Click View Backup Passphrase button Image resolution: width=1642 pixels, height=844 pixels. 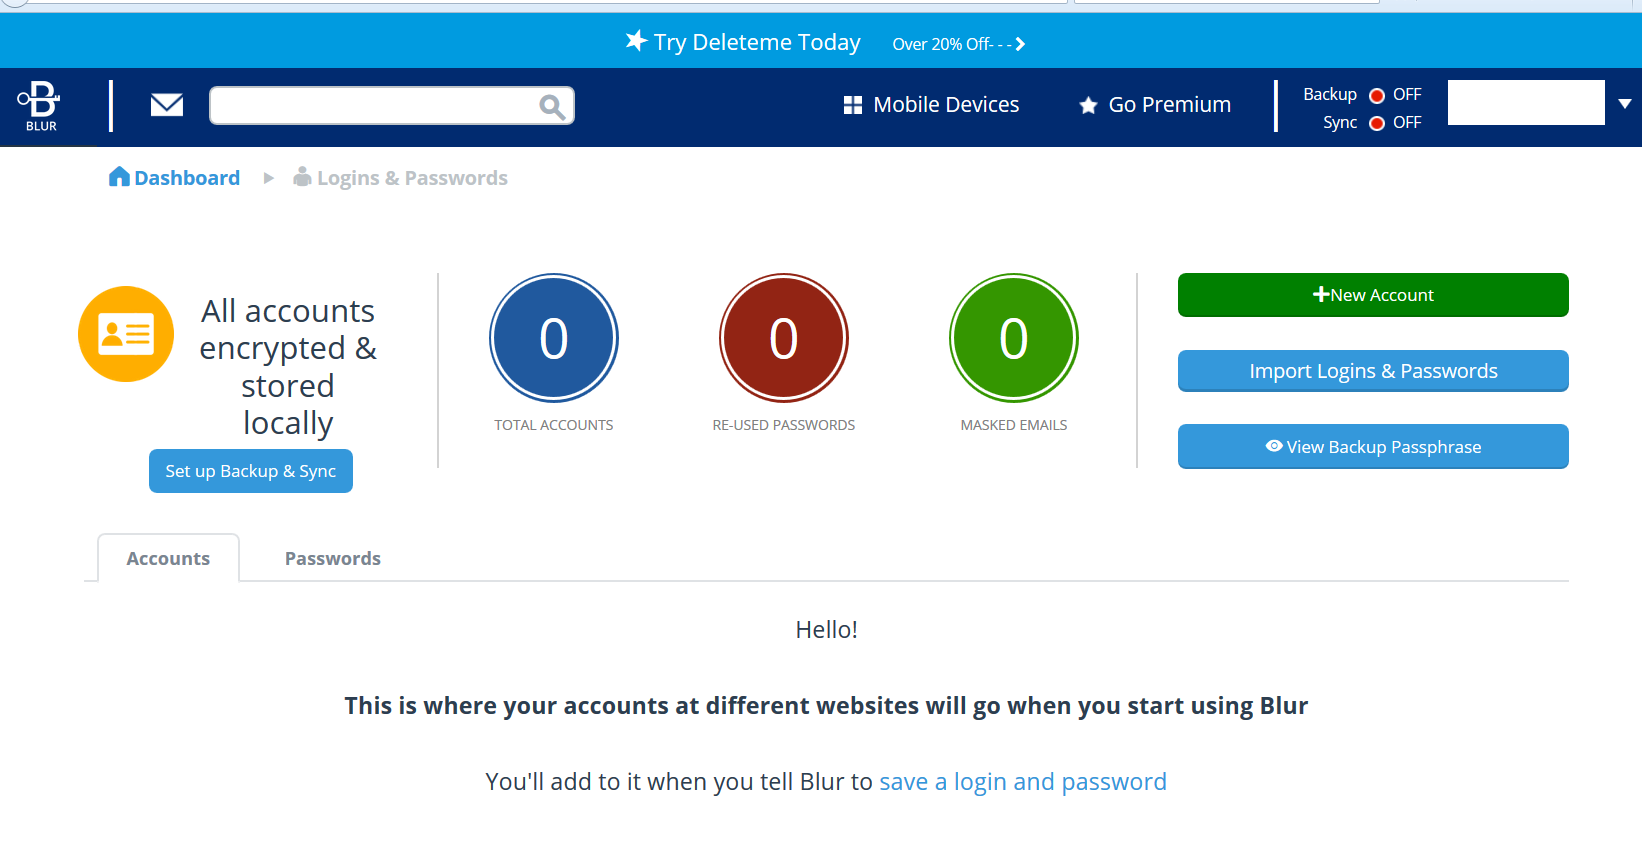click(x=1373, y=446)
